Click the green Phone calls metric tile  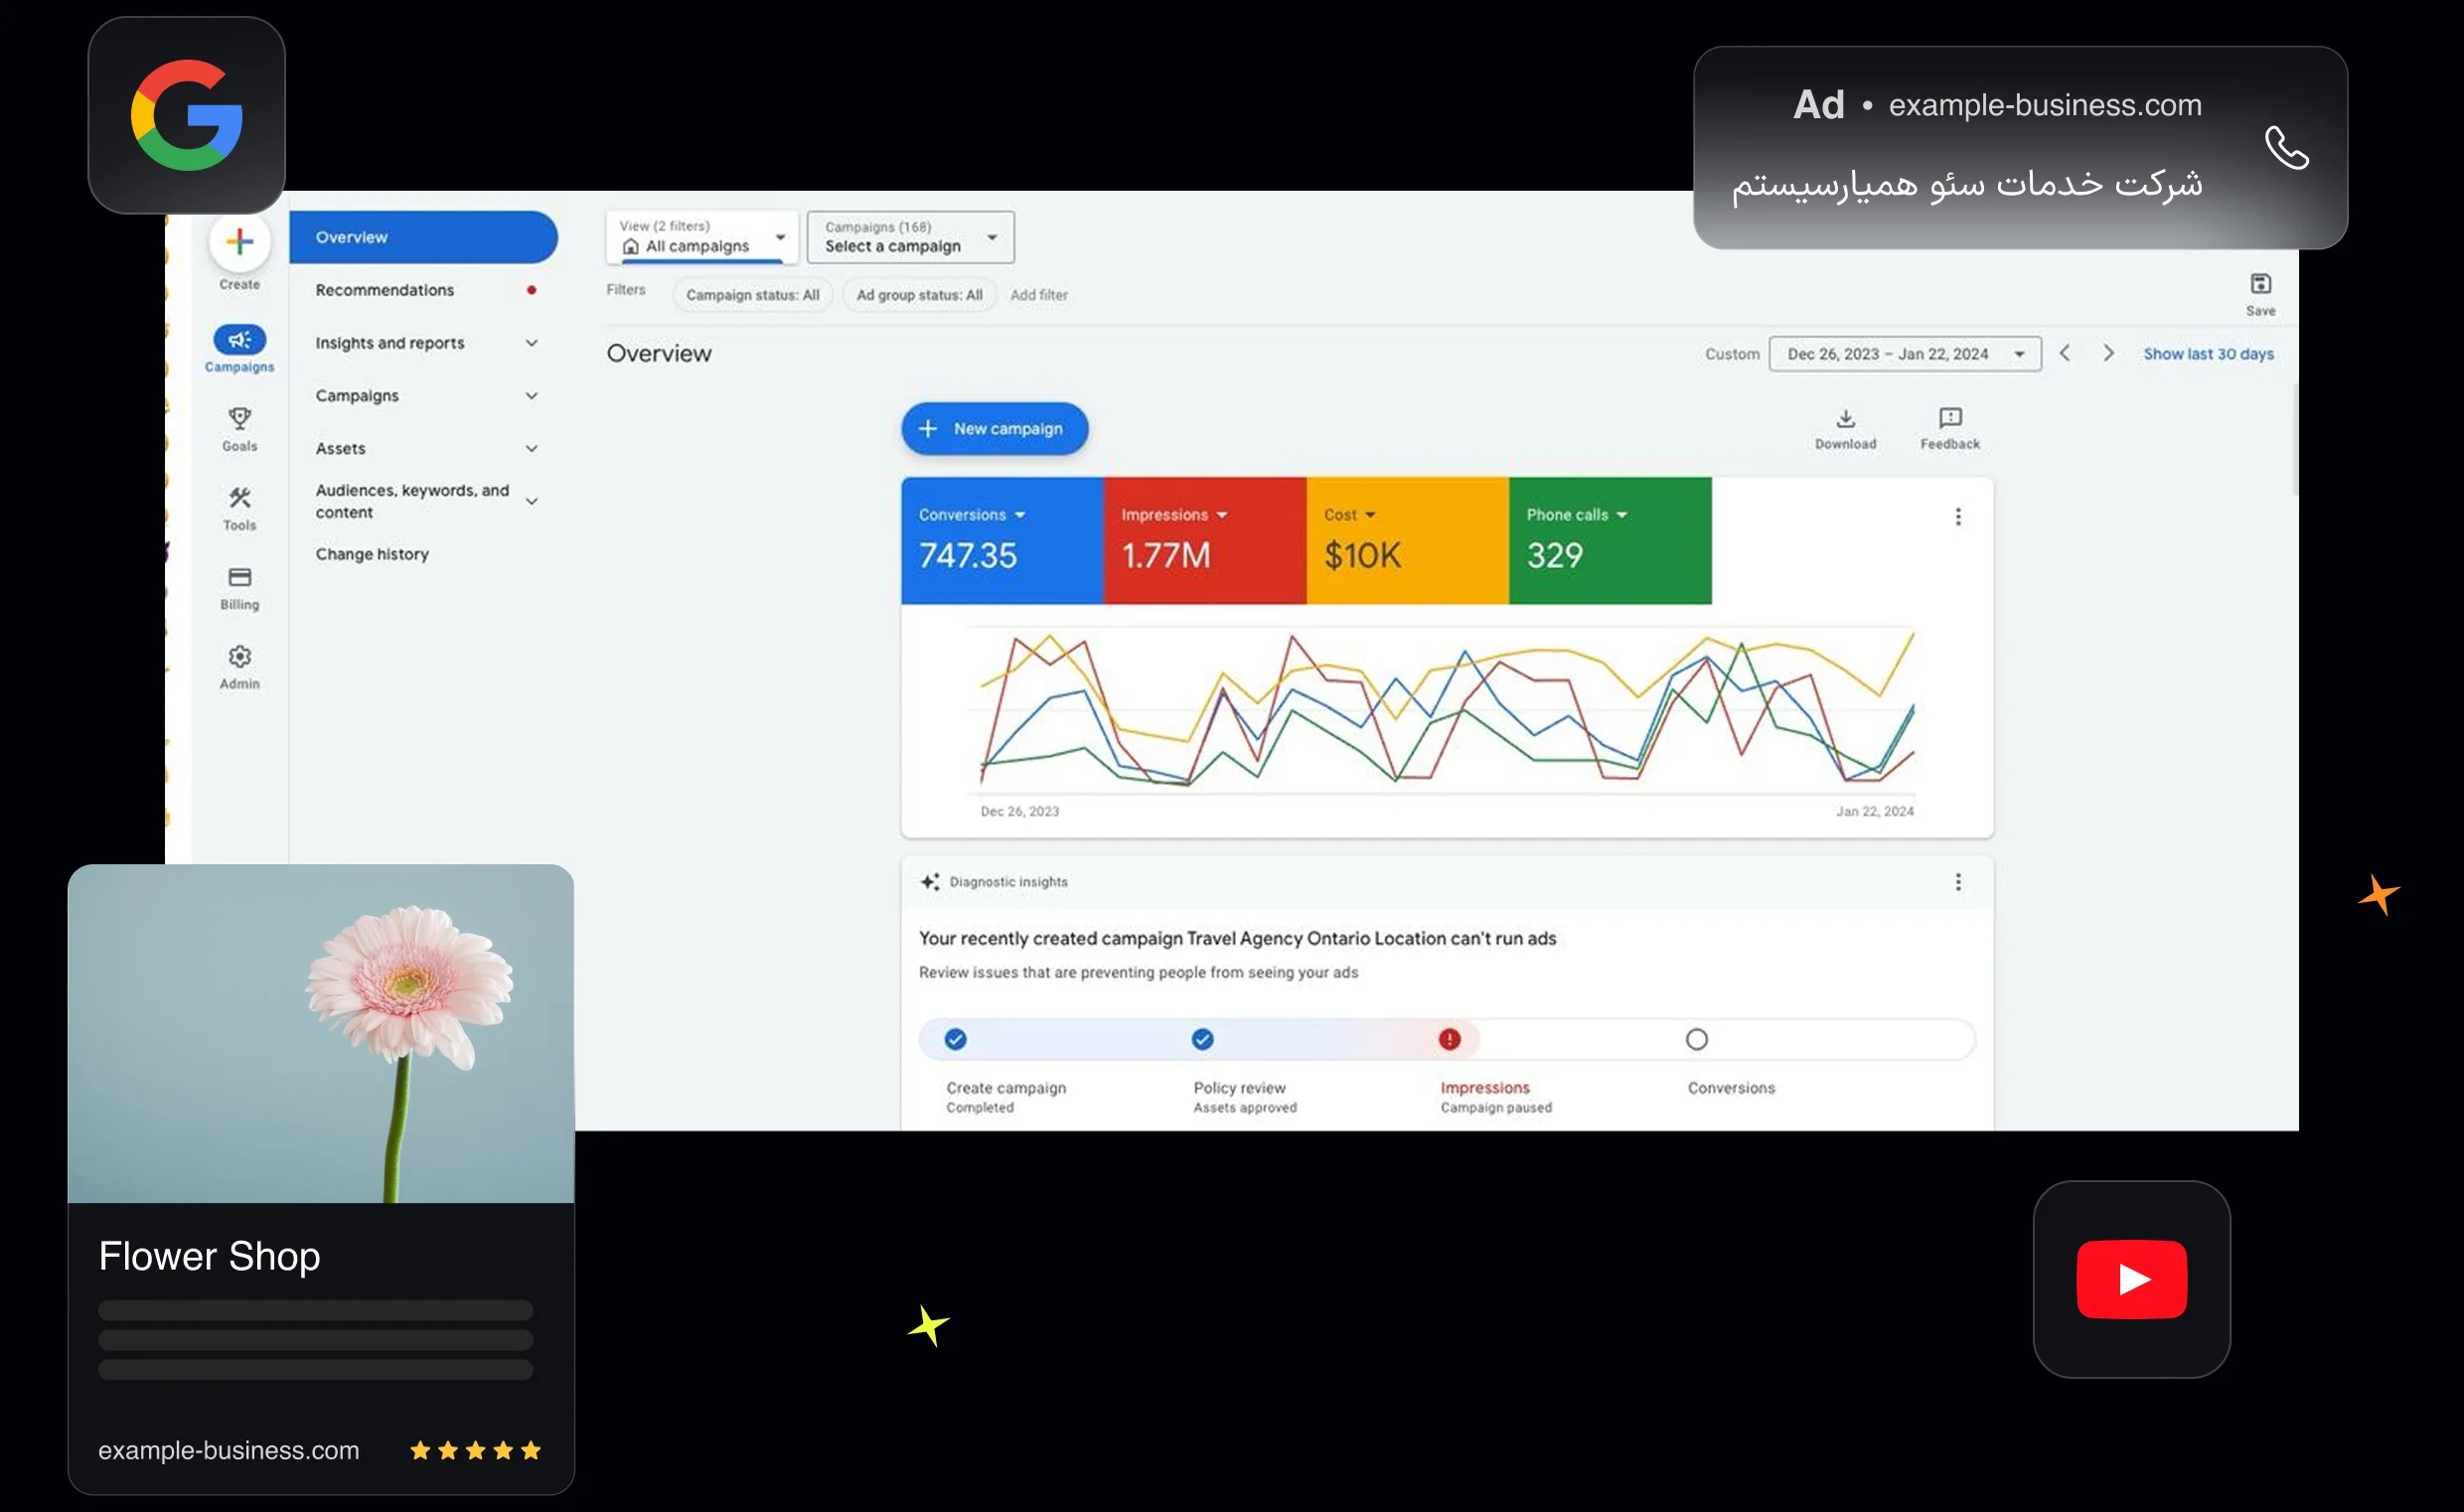tap(1609, 541)
